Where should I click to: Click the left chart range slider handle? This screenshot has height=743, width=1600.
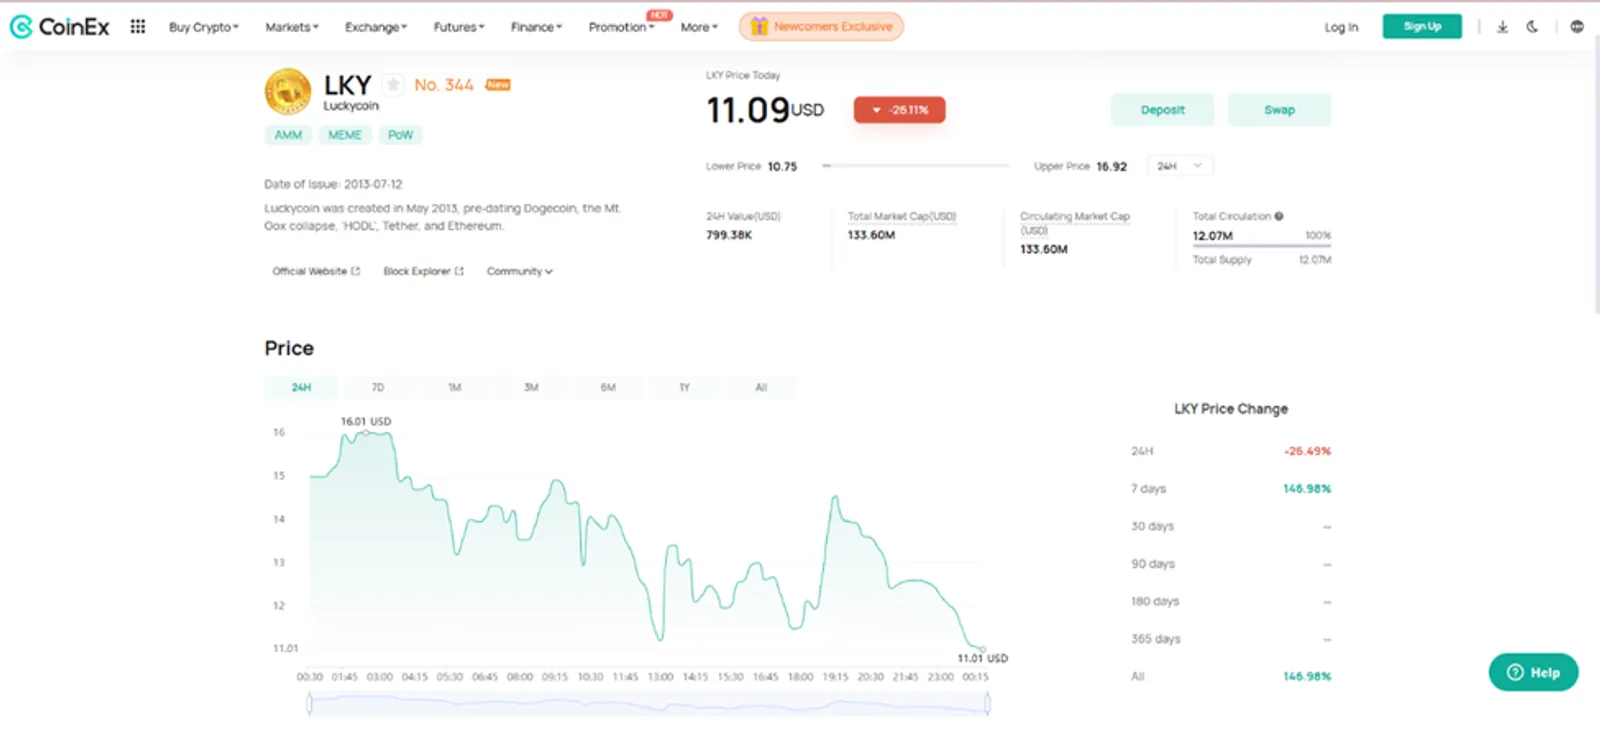(309, 704)
